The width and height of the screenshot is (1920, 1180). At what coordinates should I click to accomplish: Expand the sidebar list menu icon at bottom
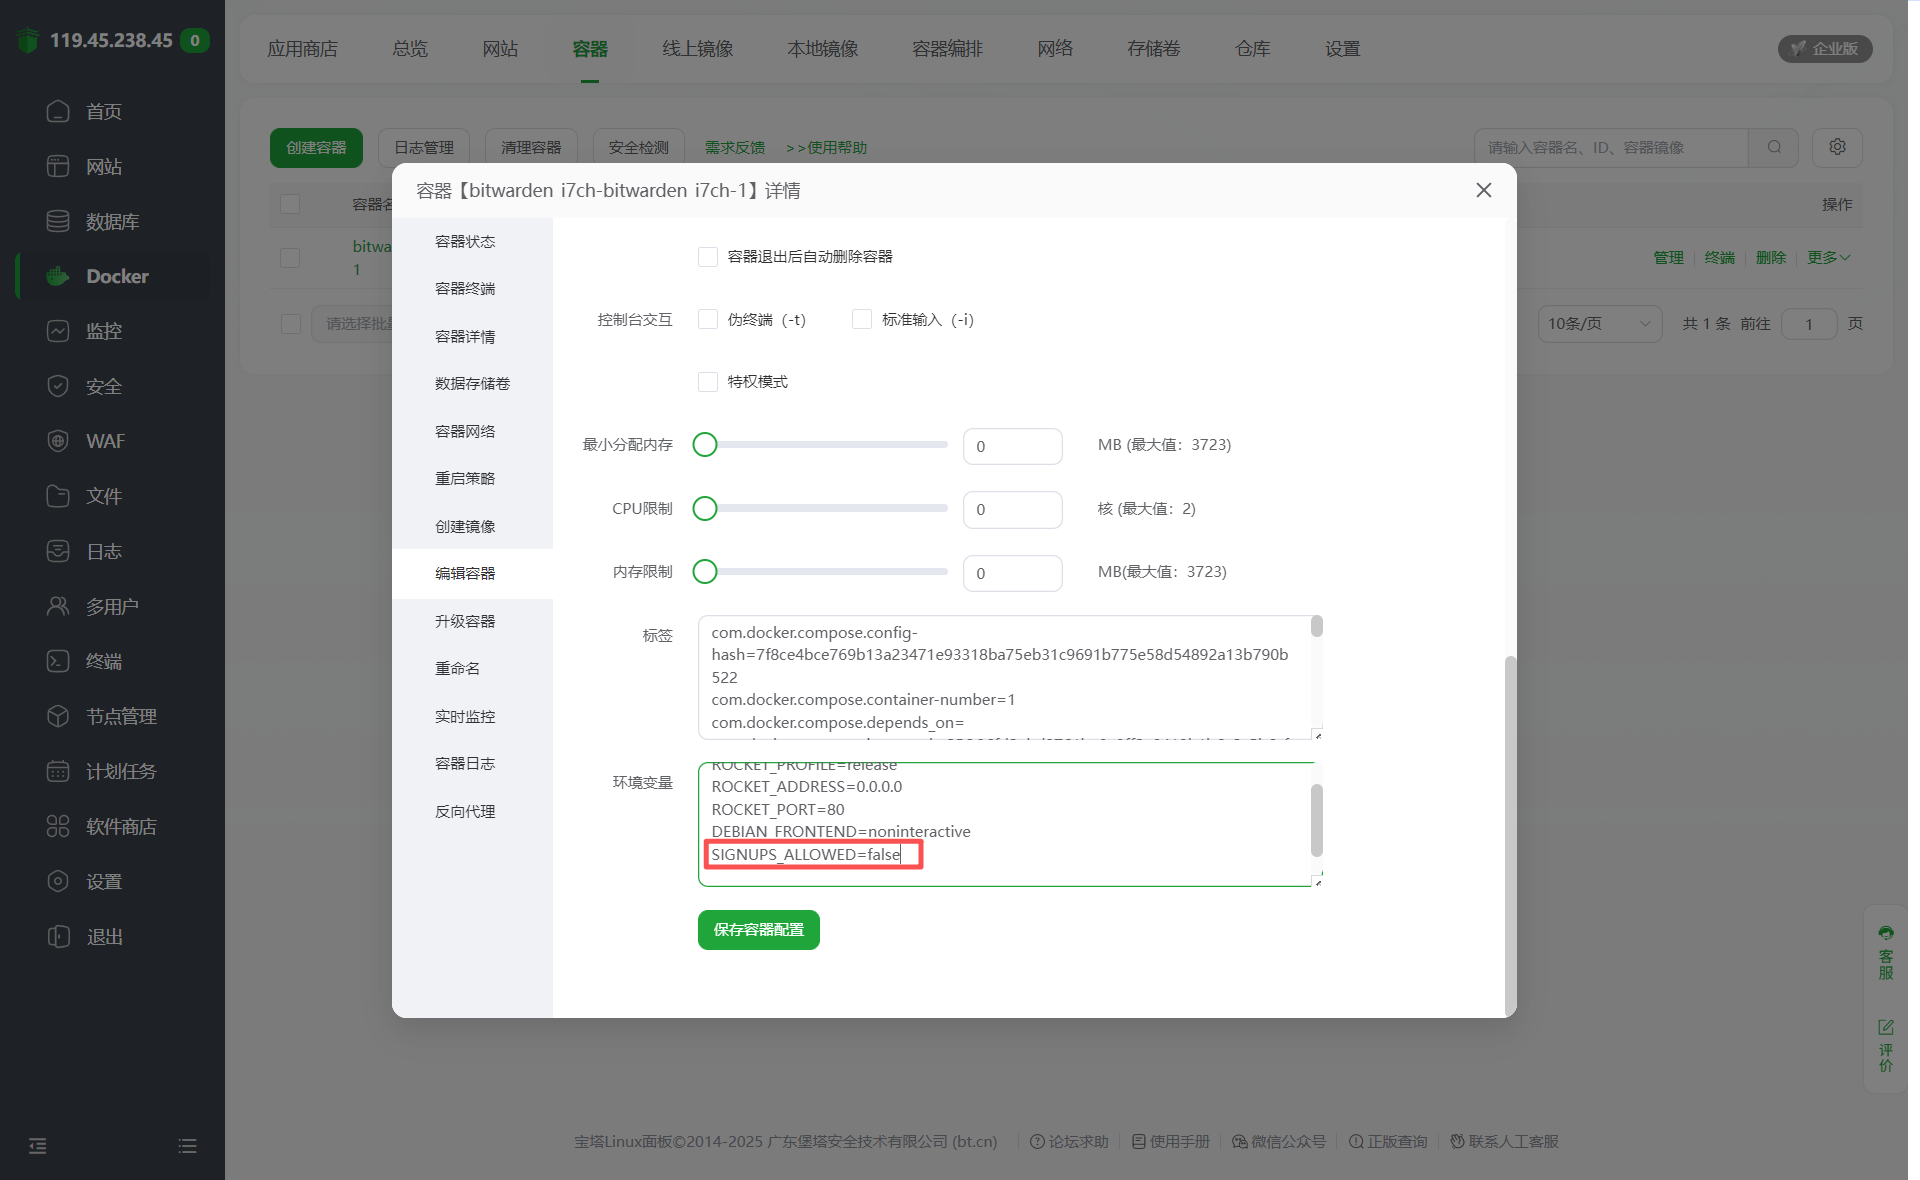click(187, 1146)
